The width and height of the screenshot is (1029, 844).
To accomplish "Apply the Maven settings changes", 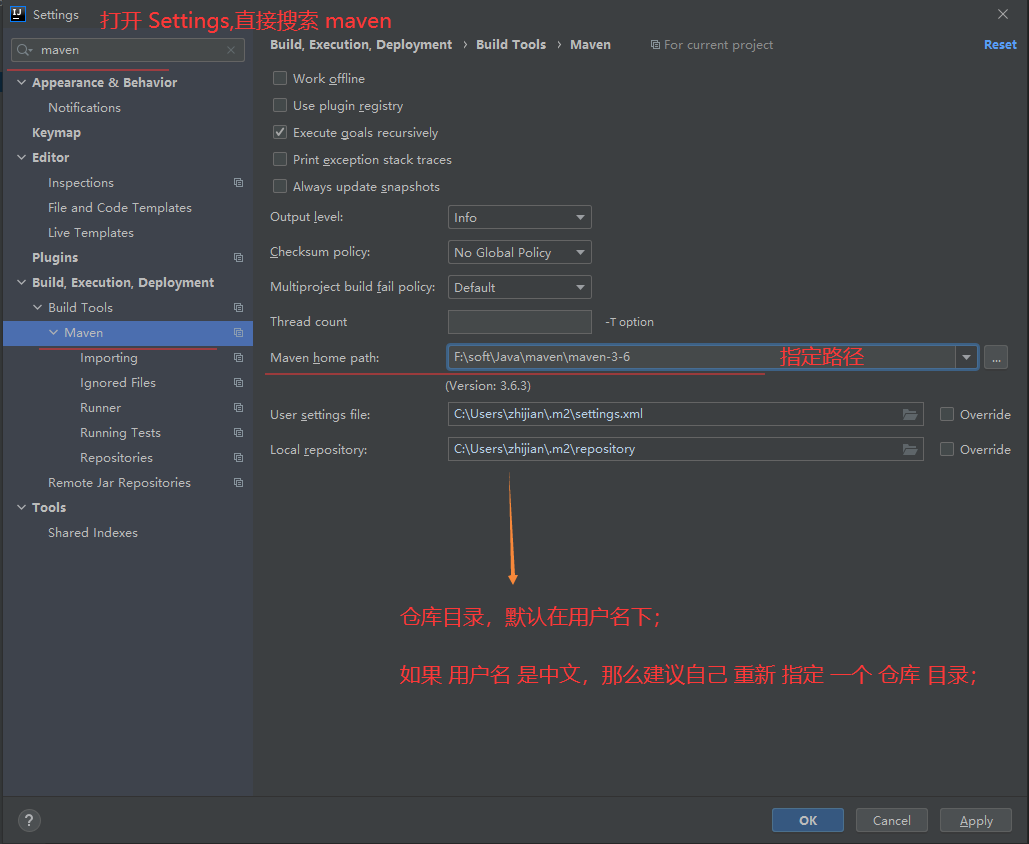I will [976, 820].
